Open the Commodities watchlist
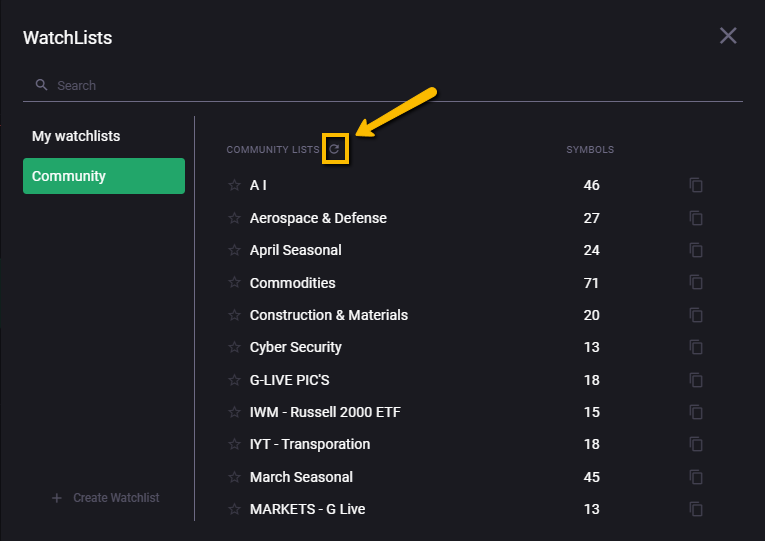Image resolution: width=765 pixels, height=541 pixels. (293, 283)
